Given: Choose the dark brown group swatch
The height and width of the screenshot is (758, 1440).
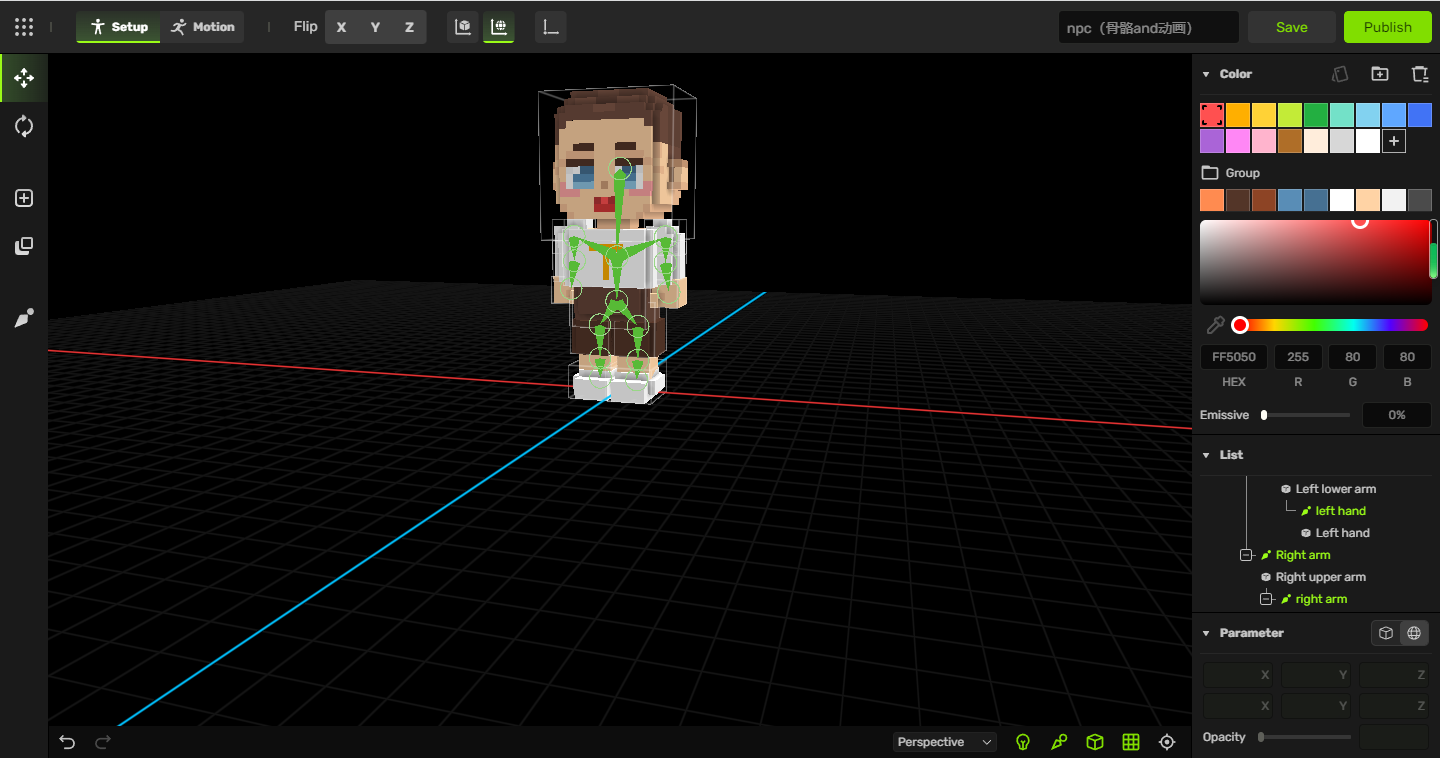Looking at the screenshot, I should [1238, 200].
